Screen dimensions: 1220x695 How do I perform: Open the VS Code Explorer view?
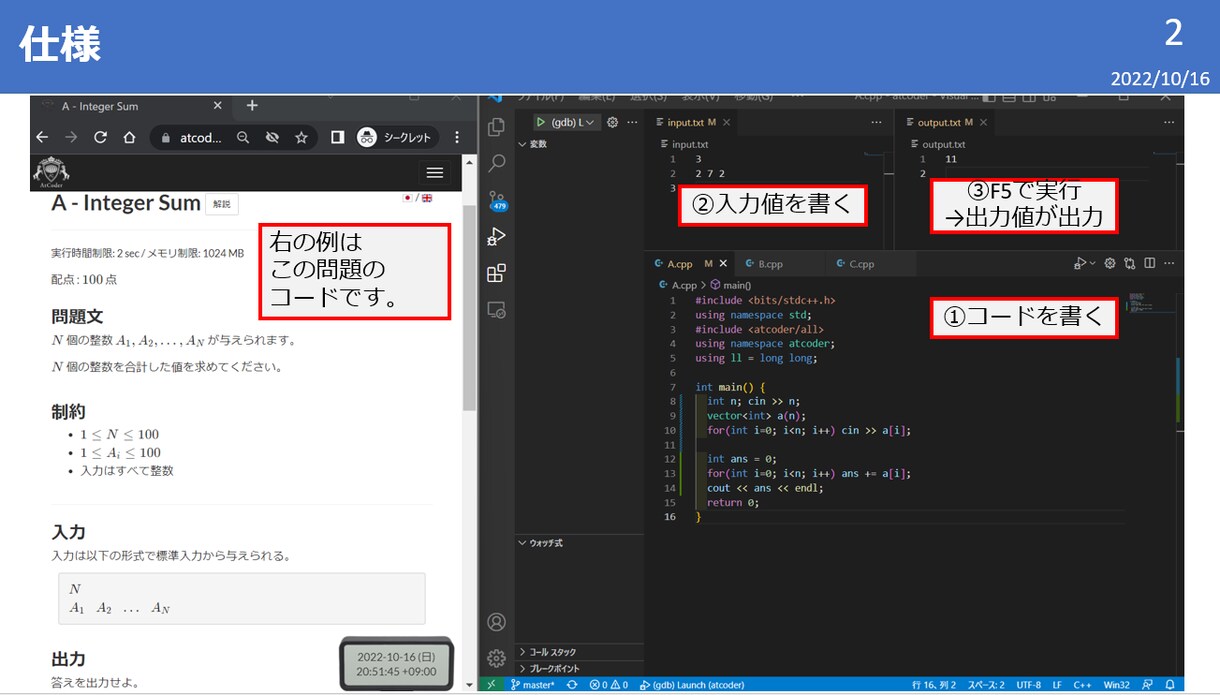pyautogui.click(x=496, y=127)
